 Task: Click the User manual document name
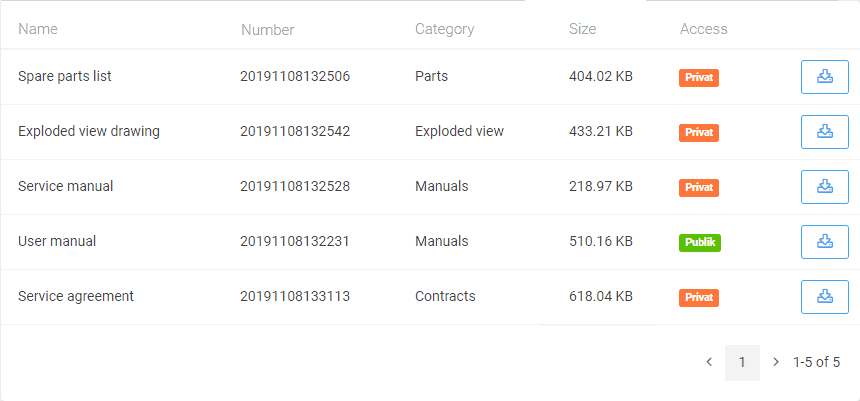pyautogui.click(x=57, y=241)
